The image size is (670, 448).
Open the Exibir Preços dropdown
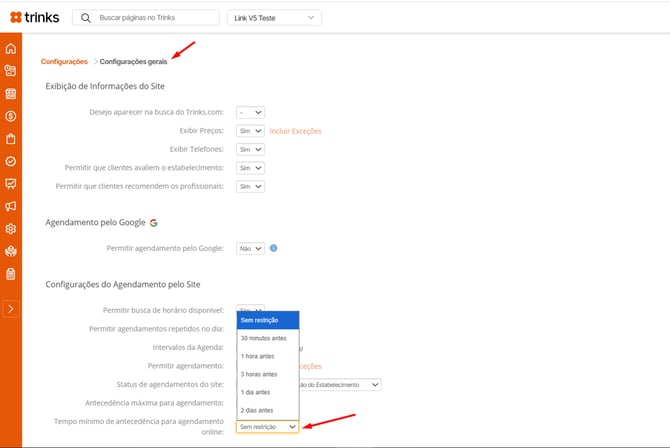tap(250, 131)
